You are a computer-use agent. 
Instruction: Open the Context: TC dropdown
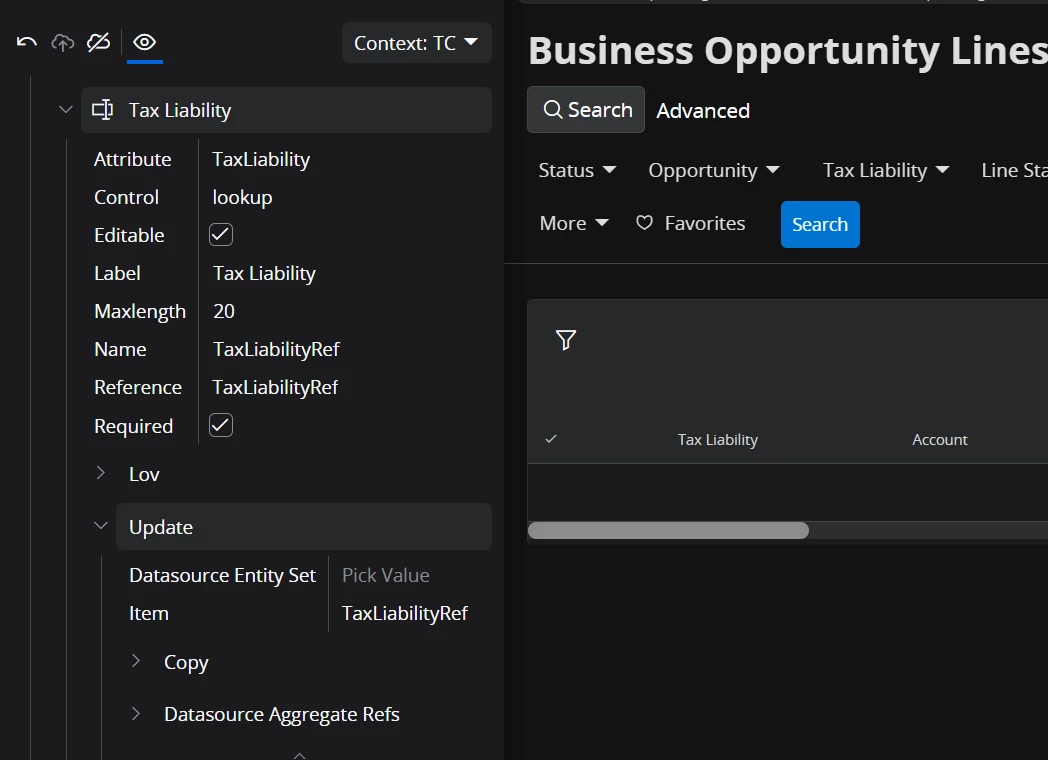point(416,43)
